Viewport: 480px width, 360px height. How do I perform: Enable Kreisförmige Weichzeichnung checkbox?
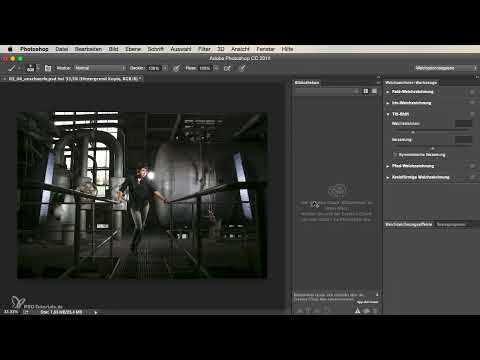pyautogui.click(x=472, y=177)
